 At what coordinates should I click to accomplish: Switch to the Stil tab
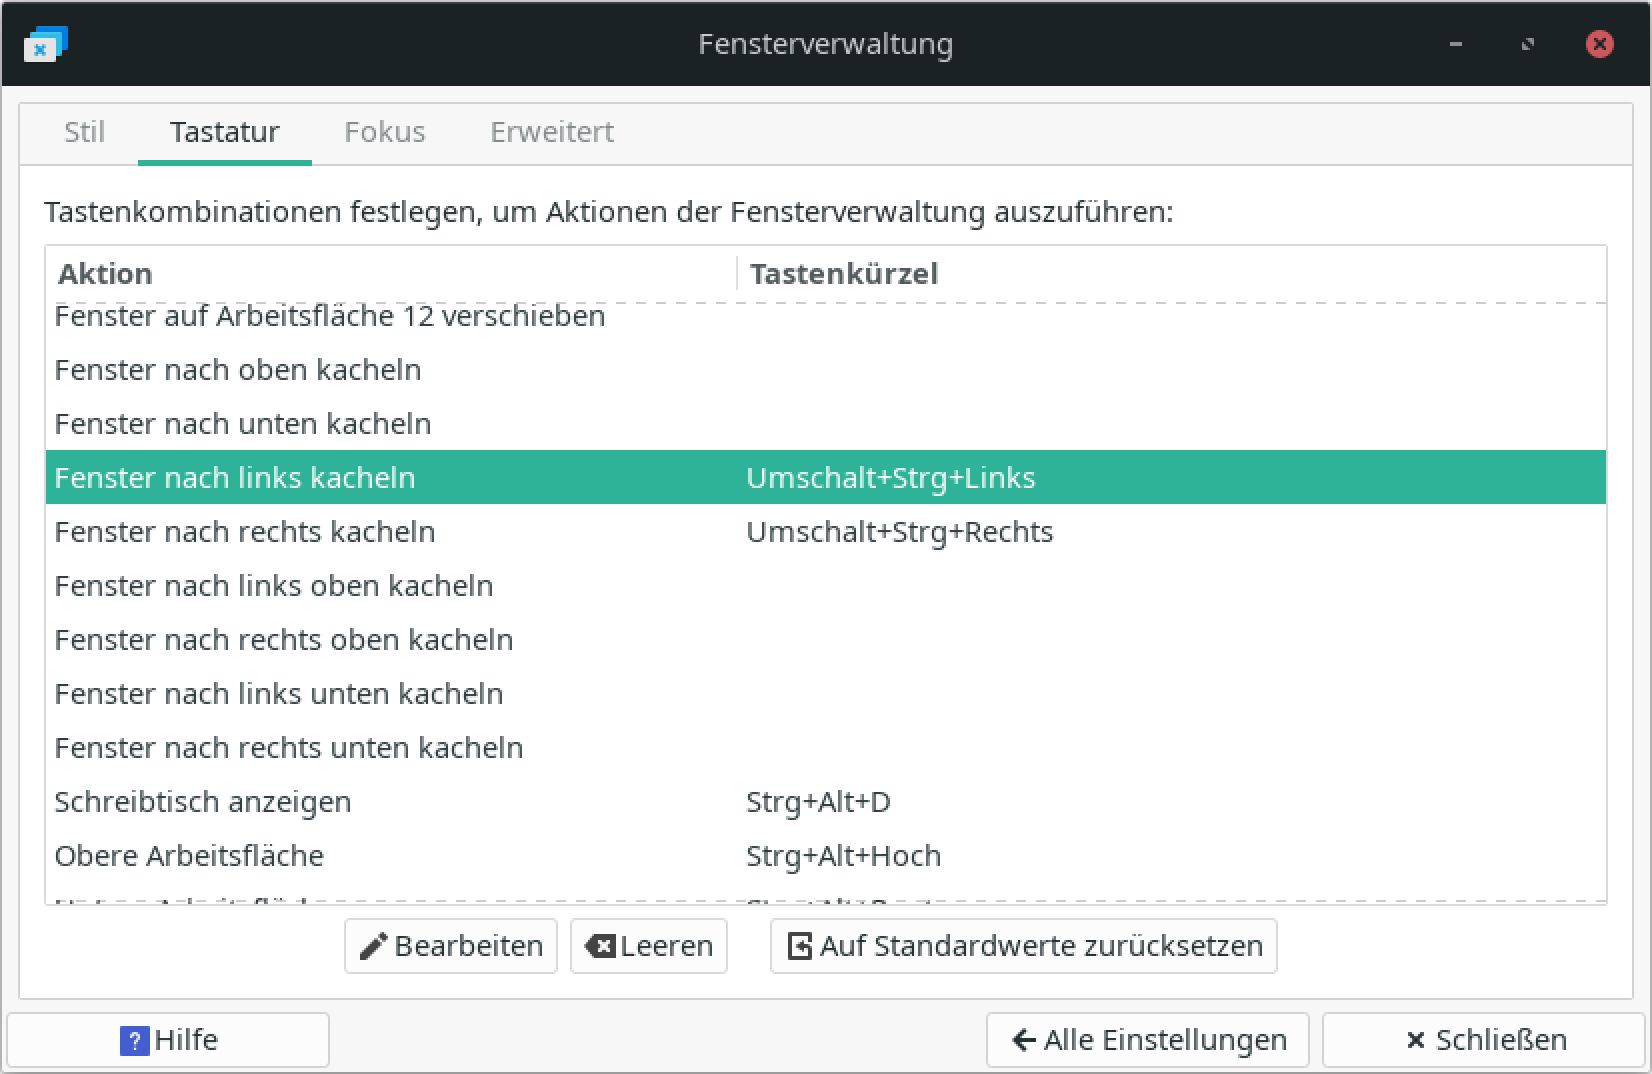(x=84, y=132)
